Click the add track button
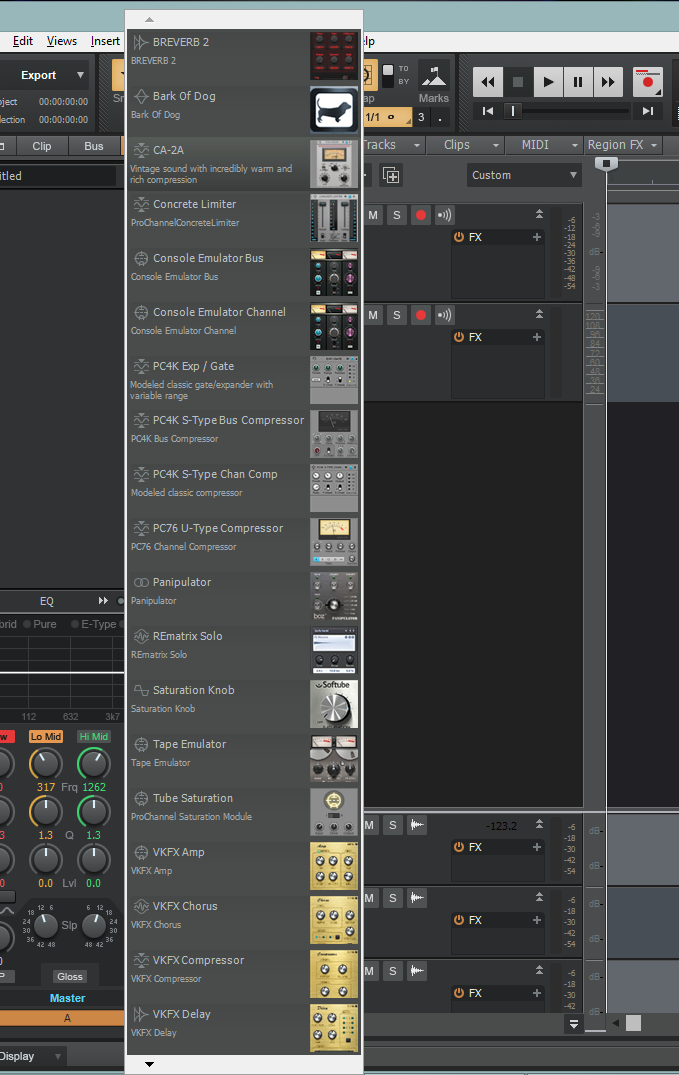The height and width of the screenshot is (1075, 679). 391,176
